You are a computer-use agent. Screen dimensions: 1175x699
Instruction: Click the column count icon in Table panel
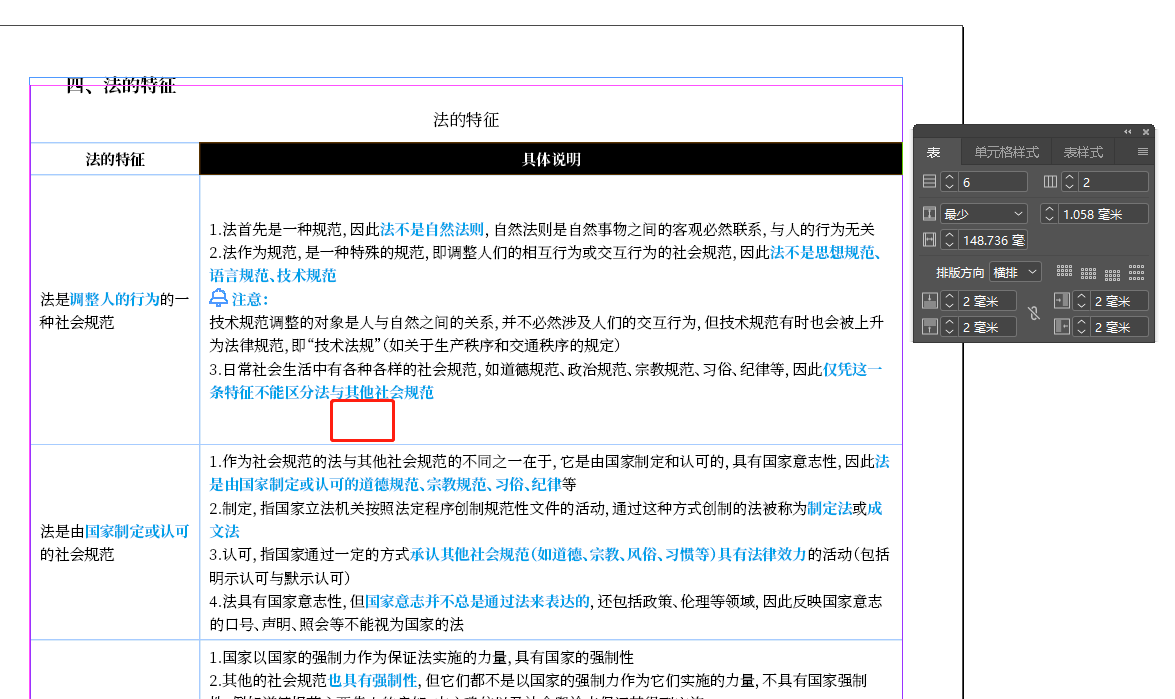1050,181
